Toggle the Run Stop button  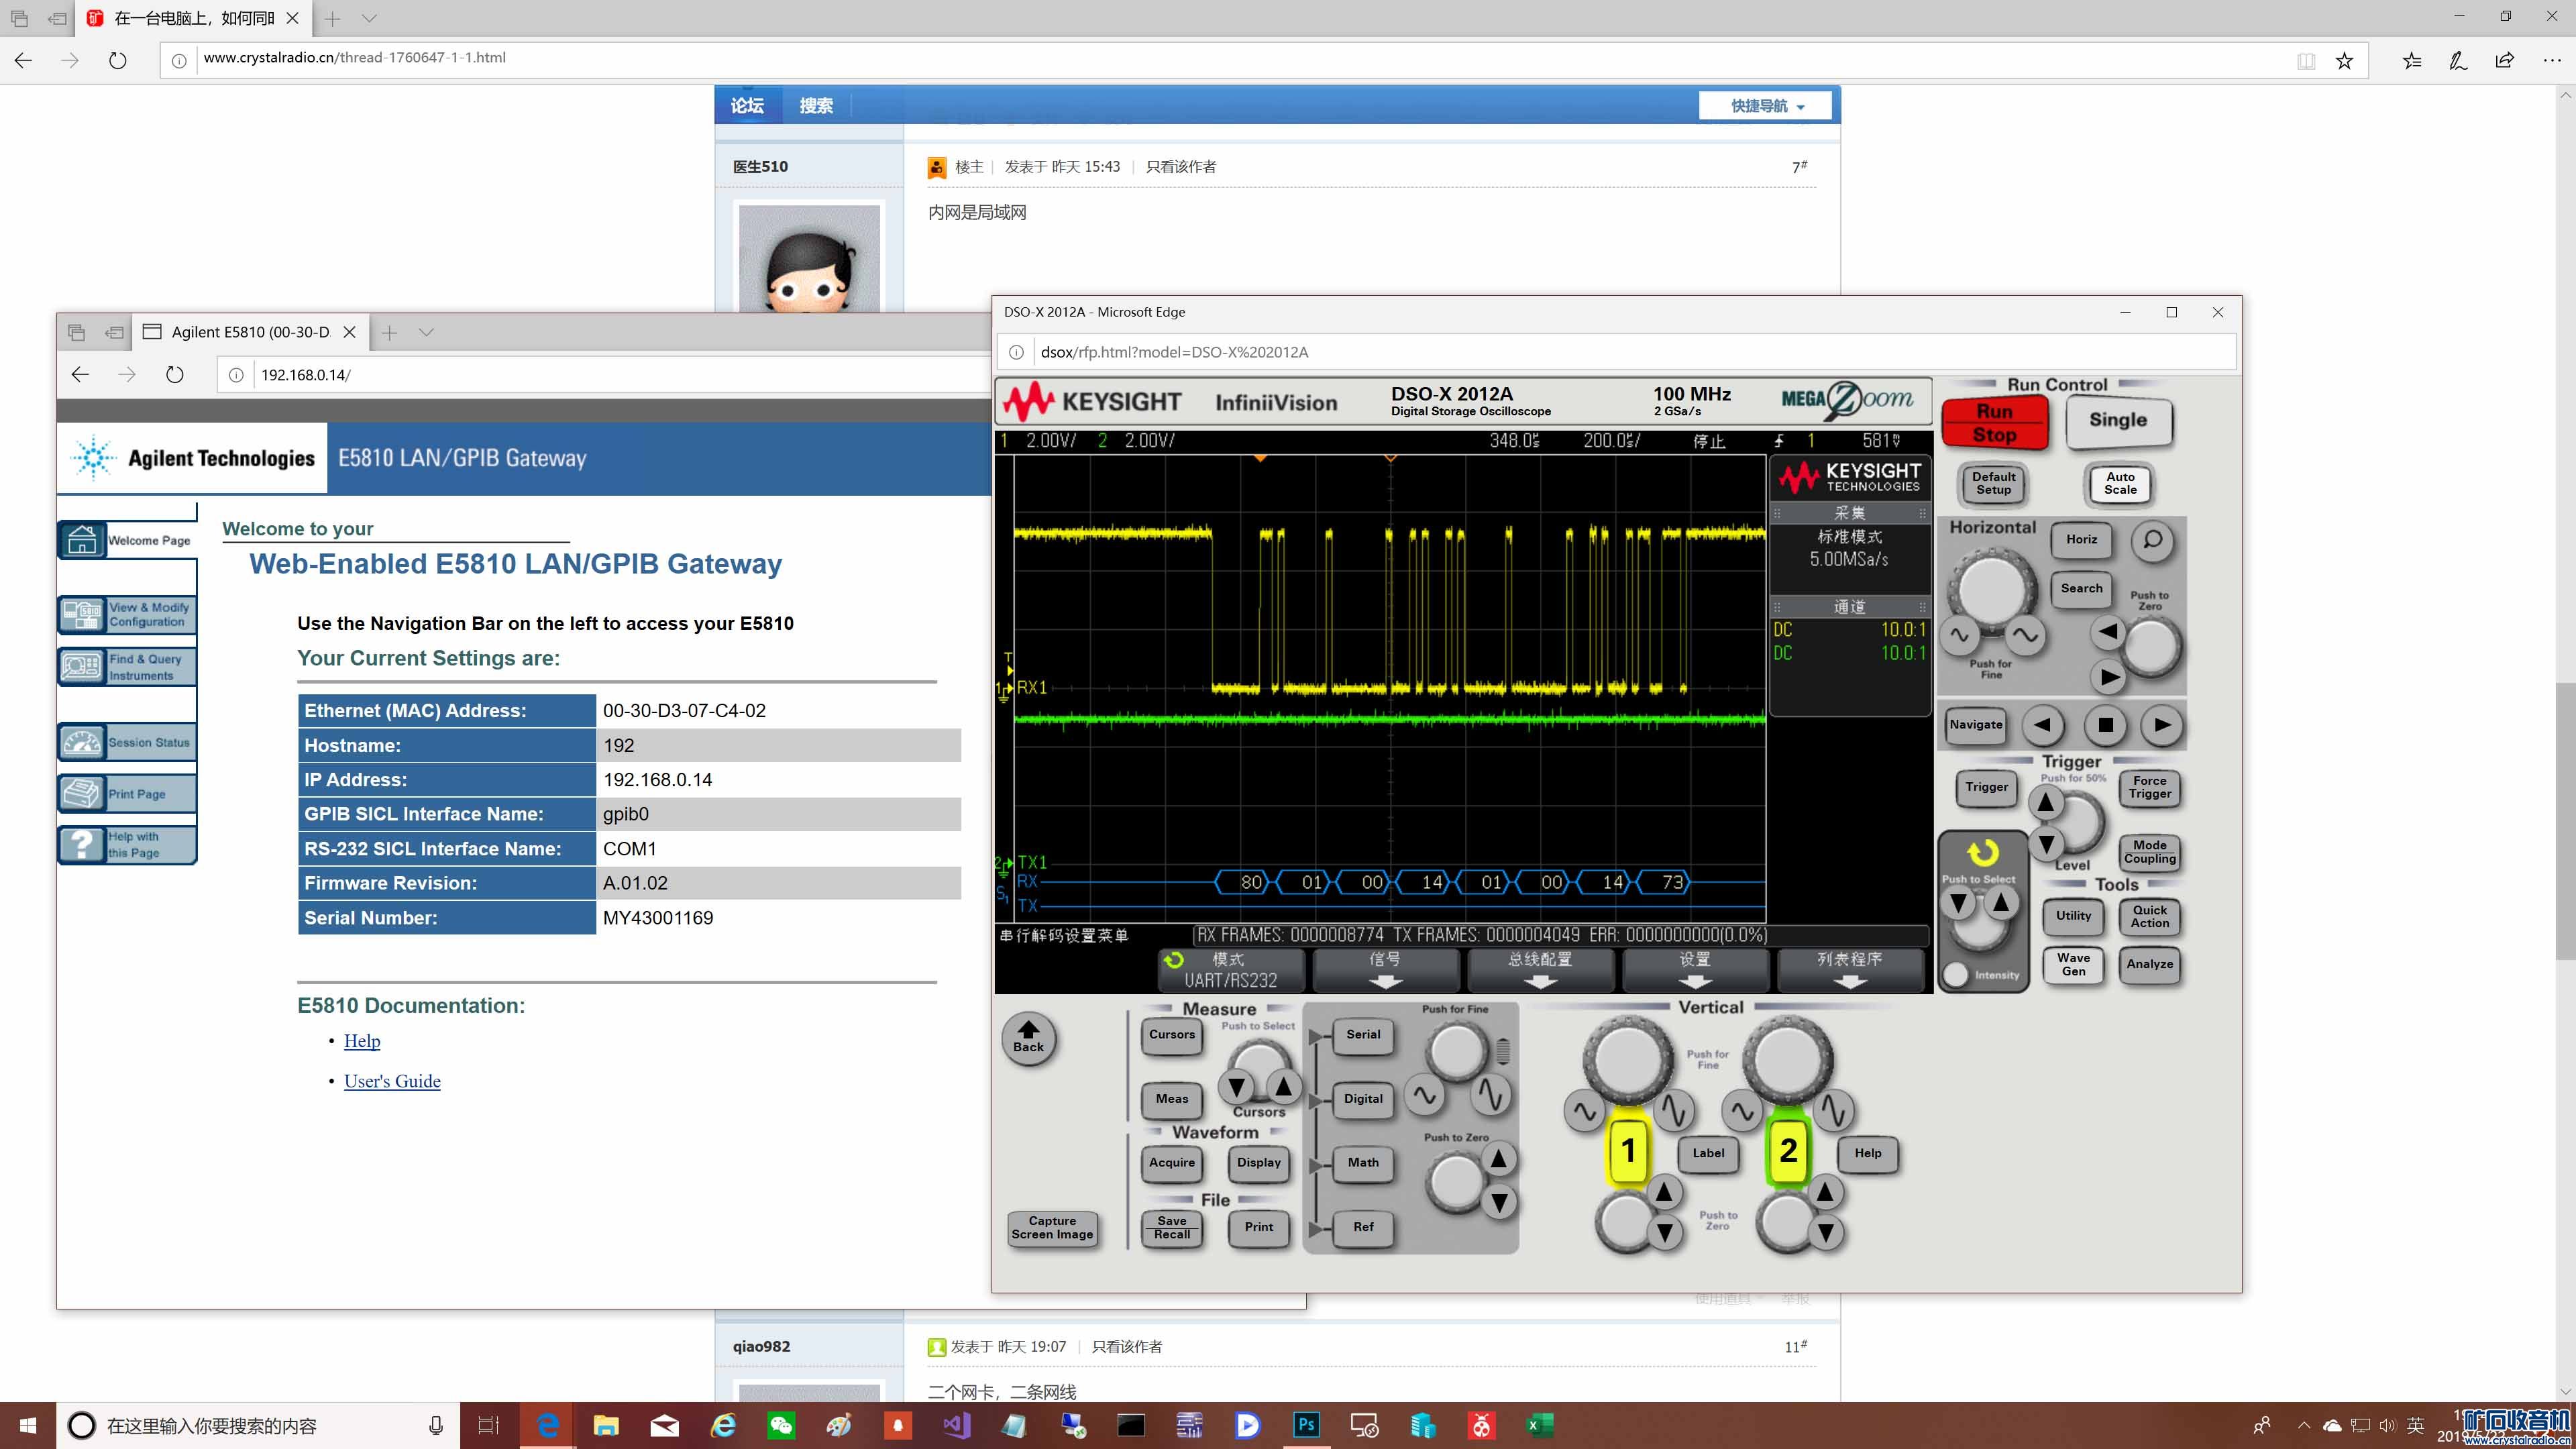(x=1994, y=423)
